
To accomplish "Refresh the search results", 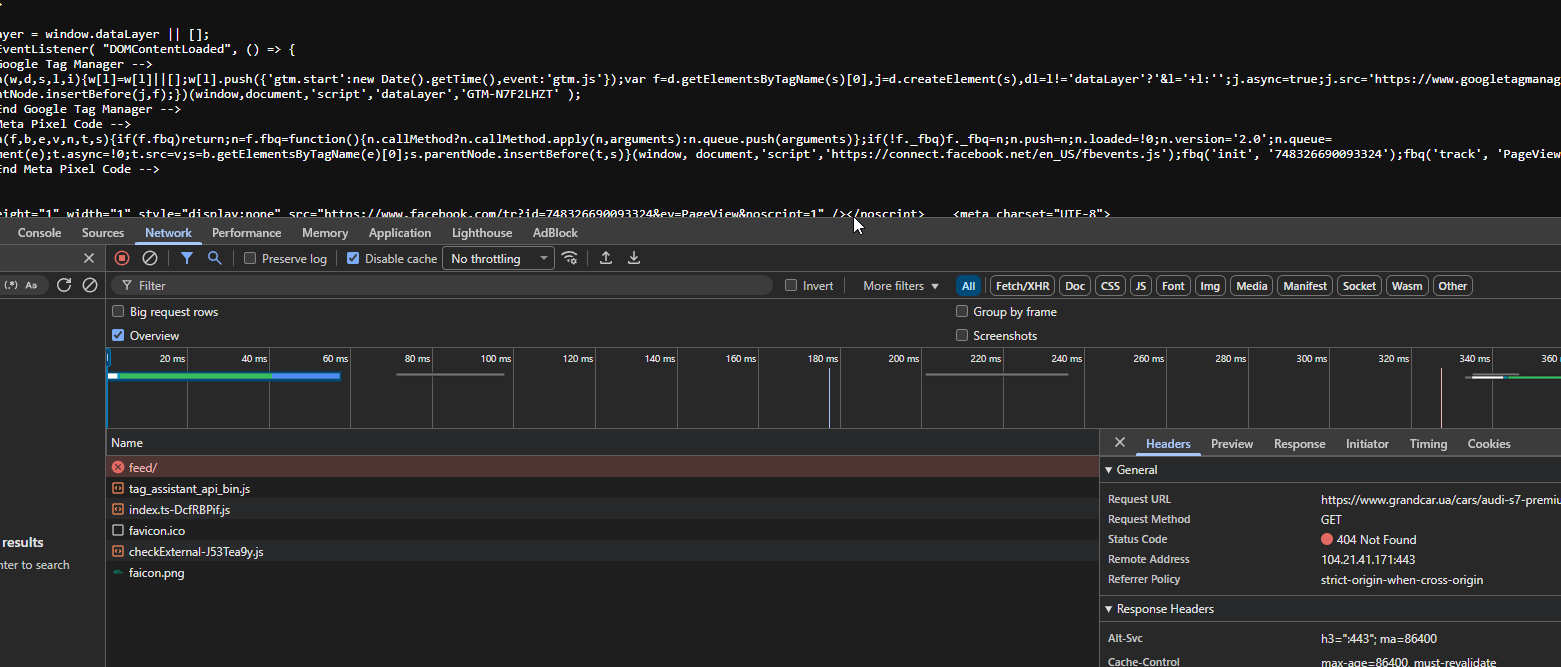I will [x=64, y=285].
